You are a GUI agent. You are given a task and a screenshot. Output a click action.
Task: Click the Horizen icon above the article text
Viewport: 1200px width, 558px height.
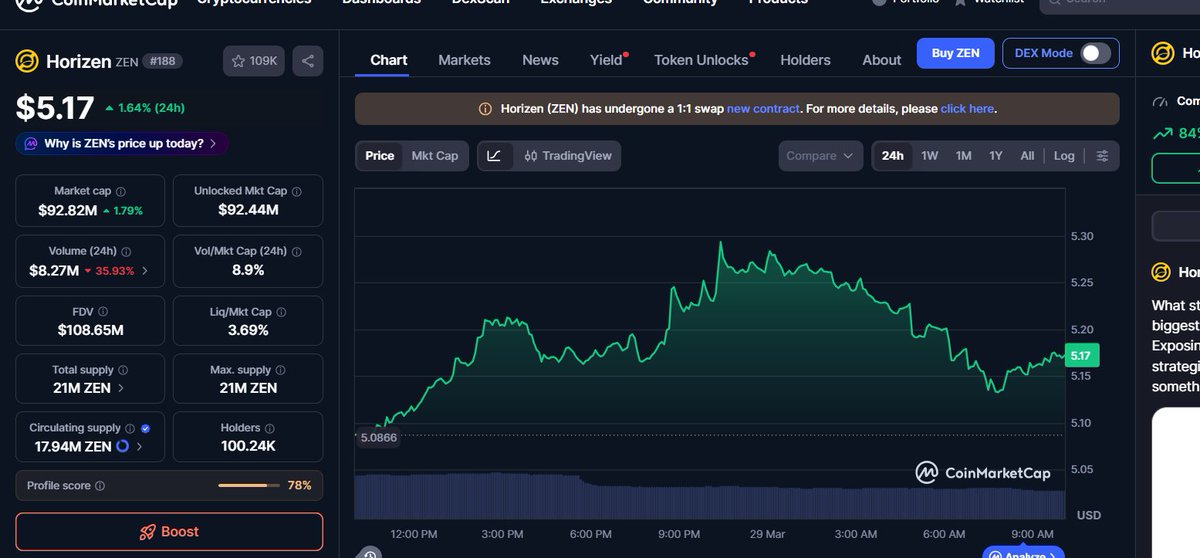[x=1161, y=272]
